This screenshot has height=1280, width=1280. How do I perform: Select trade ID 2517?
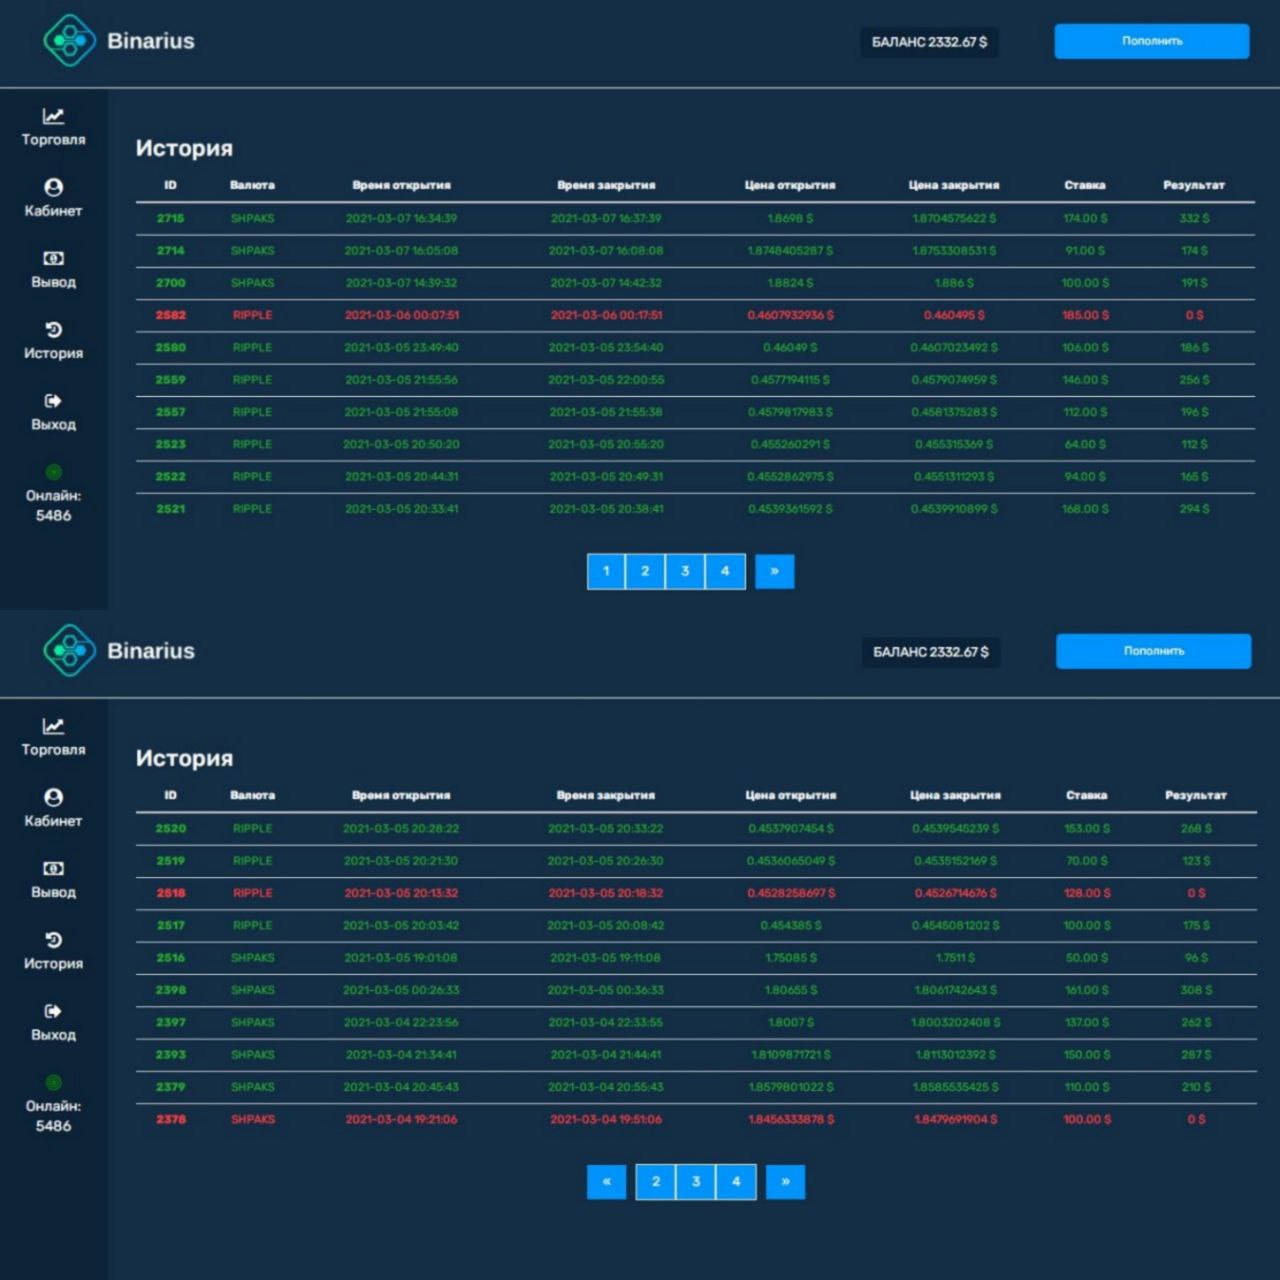[x=170, y=925]
